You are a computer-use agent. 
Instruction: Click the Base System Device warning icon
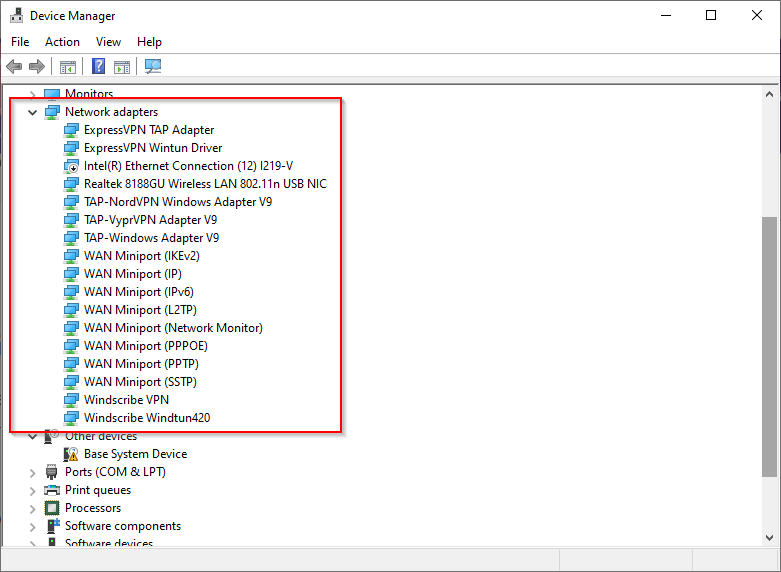tap(71, 454)
